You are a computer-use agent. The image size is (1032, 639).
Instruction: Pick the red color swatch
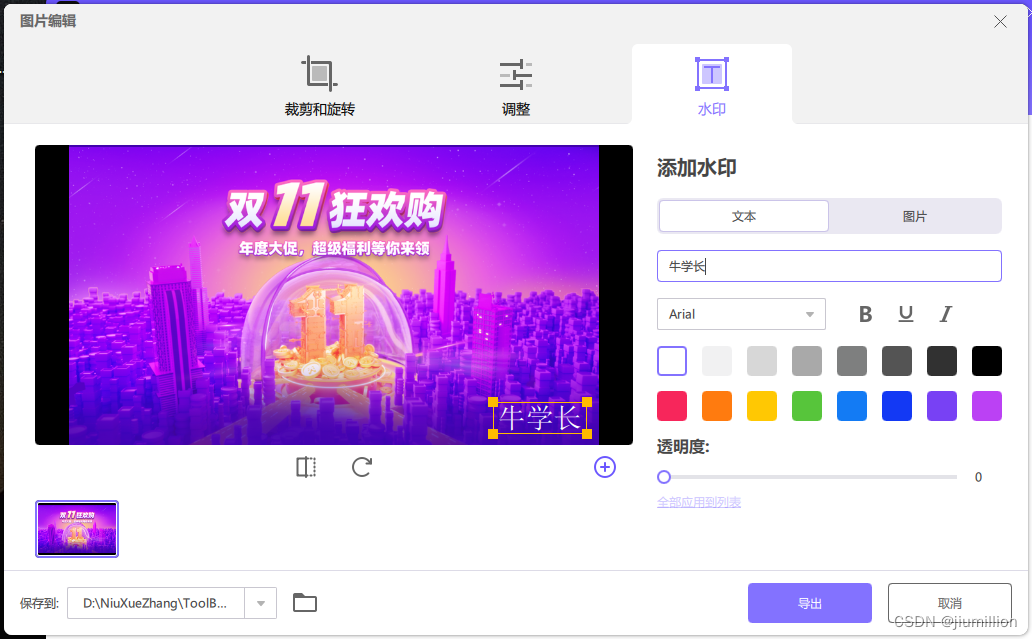point(672,406)
